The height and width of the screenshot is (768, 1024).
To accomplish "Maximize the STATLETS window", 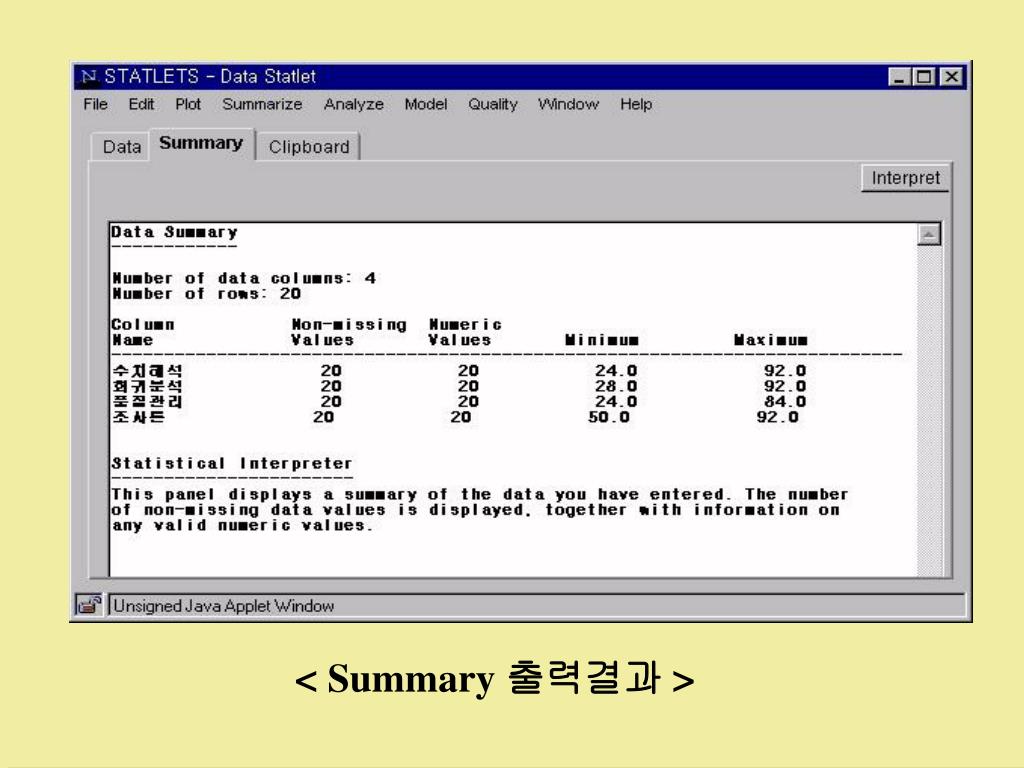I will click(x=923, y=77).
